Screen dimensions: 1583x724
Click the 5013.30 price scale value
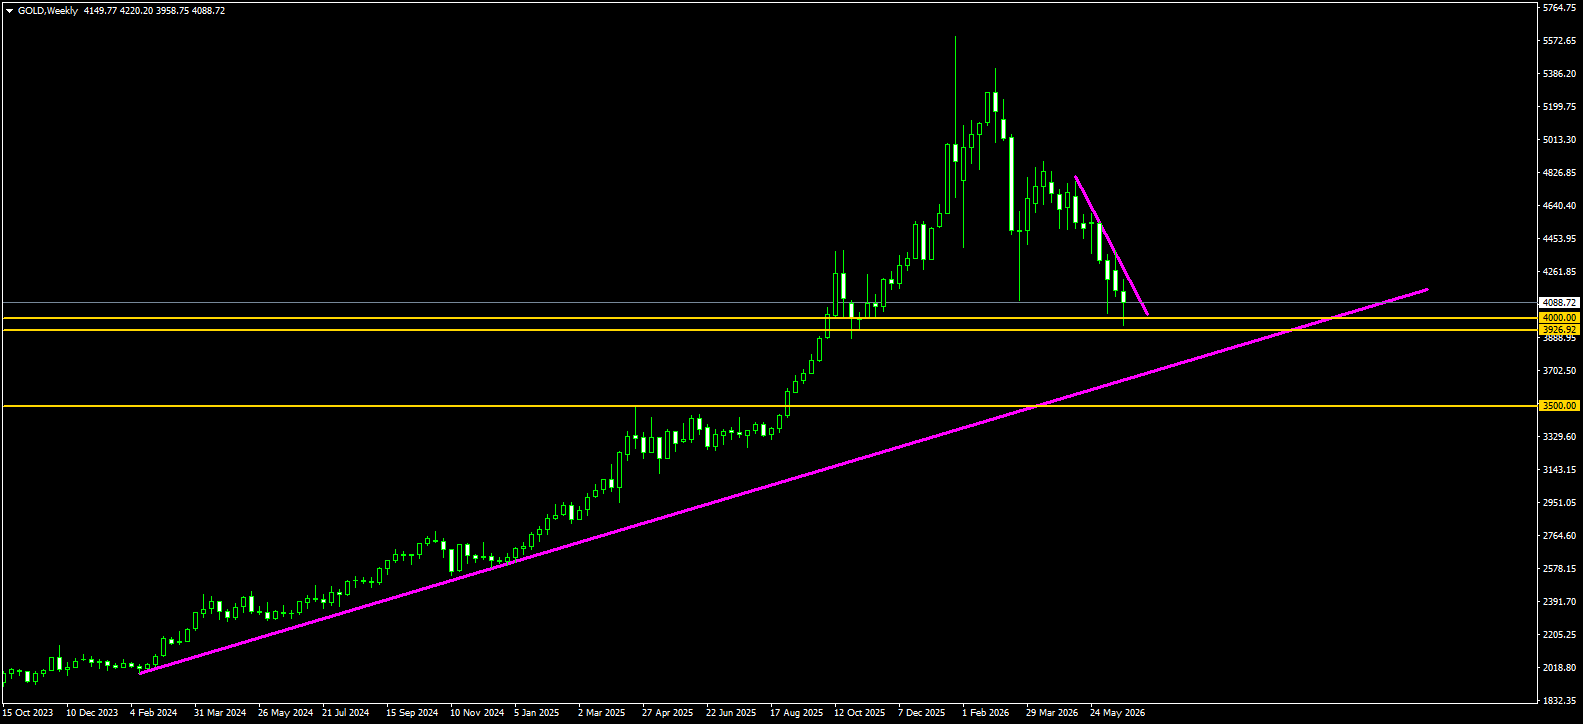pyautogui.click(x=1560, y=140)
